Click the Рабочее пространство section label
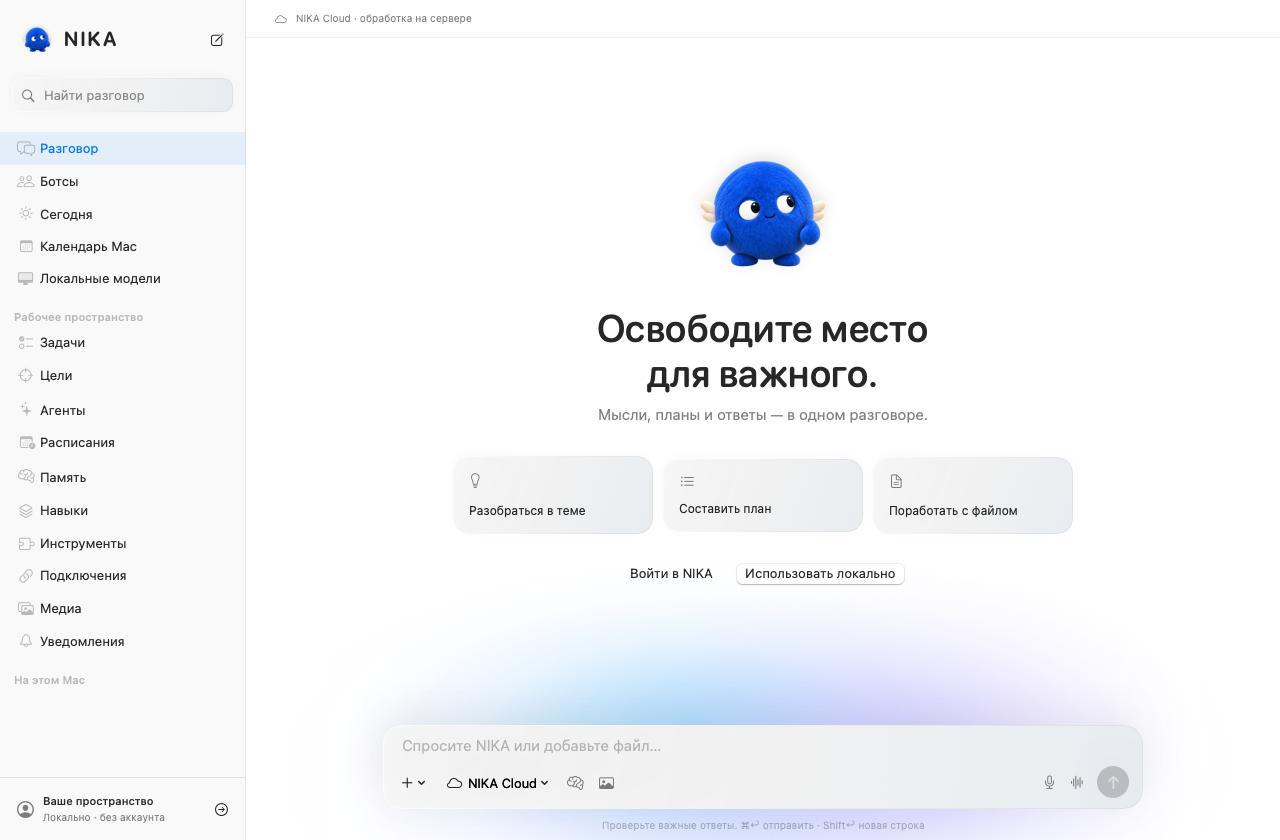This screenshot has height=840, width=1280. click(x=78, y=317)
